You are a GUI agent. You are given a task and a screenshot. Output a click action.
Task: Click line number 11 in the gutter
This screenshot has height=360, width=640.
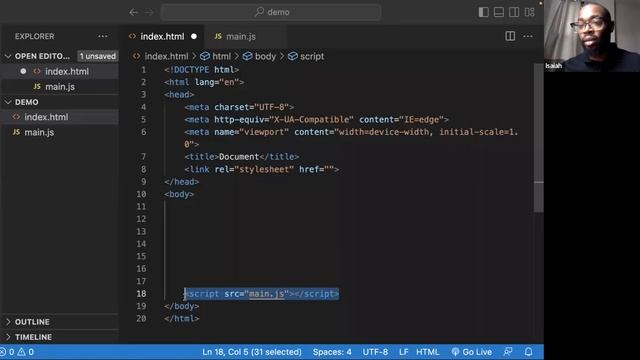141,207
